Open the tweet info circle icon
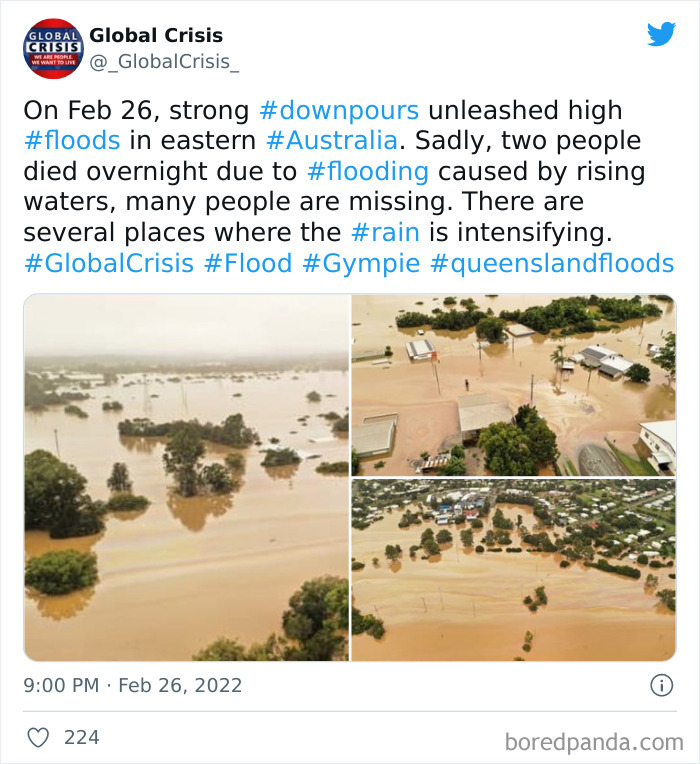700x764 pixels. [661, 686]
